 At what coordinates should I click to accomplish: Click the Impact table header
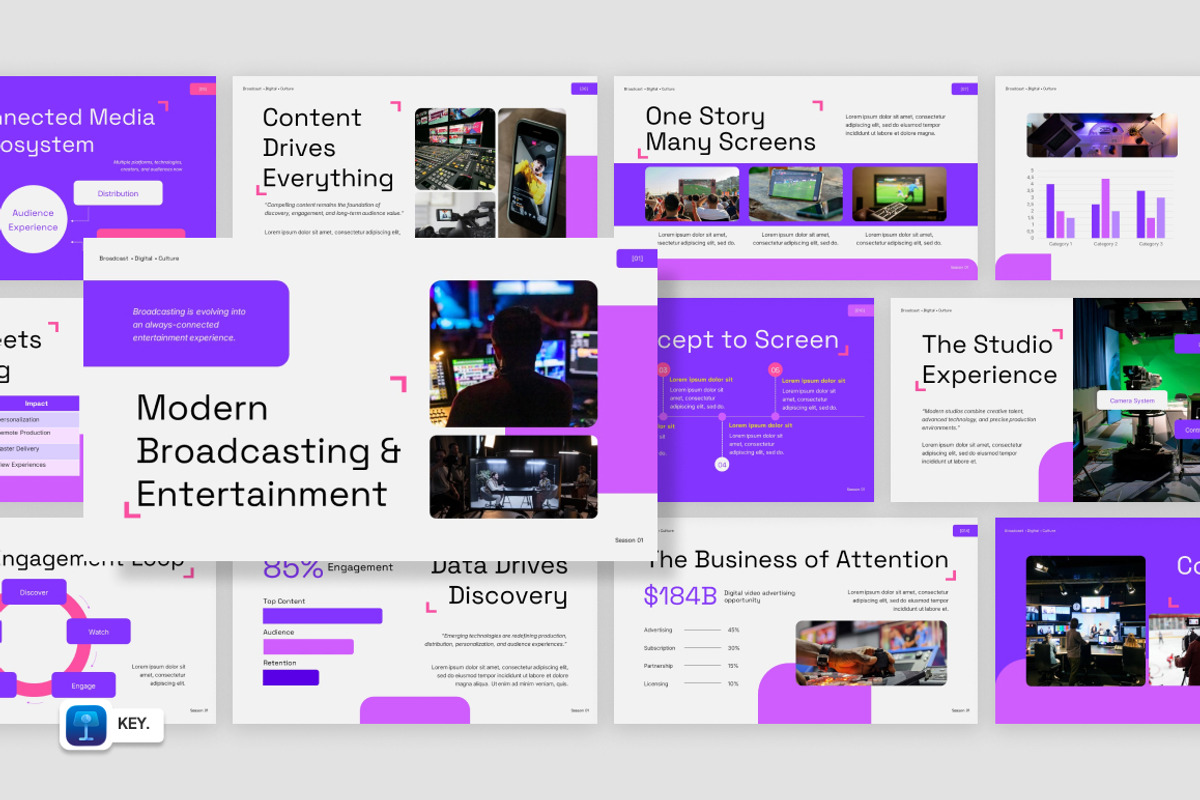pos(36,403)
